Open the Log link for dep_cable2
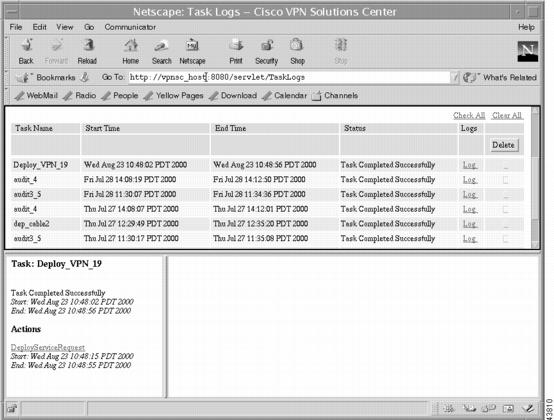Screen dimensions: 554x420 tap(470, 224)
